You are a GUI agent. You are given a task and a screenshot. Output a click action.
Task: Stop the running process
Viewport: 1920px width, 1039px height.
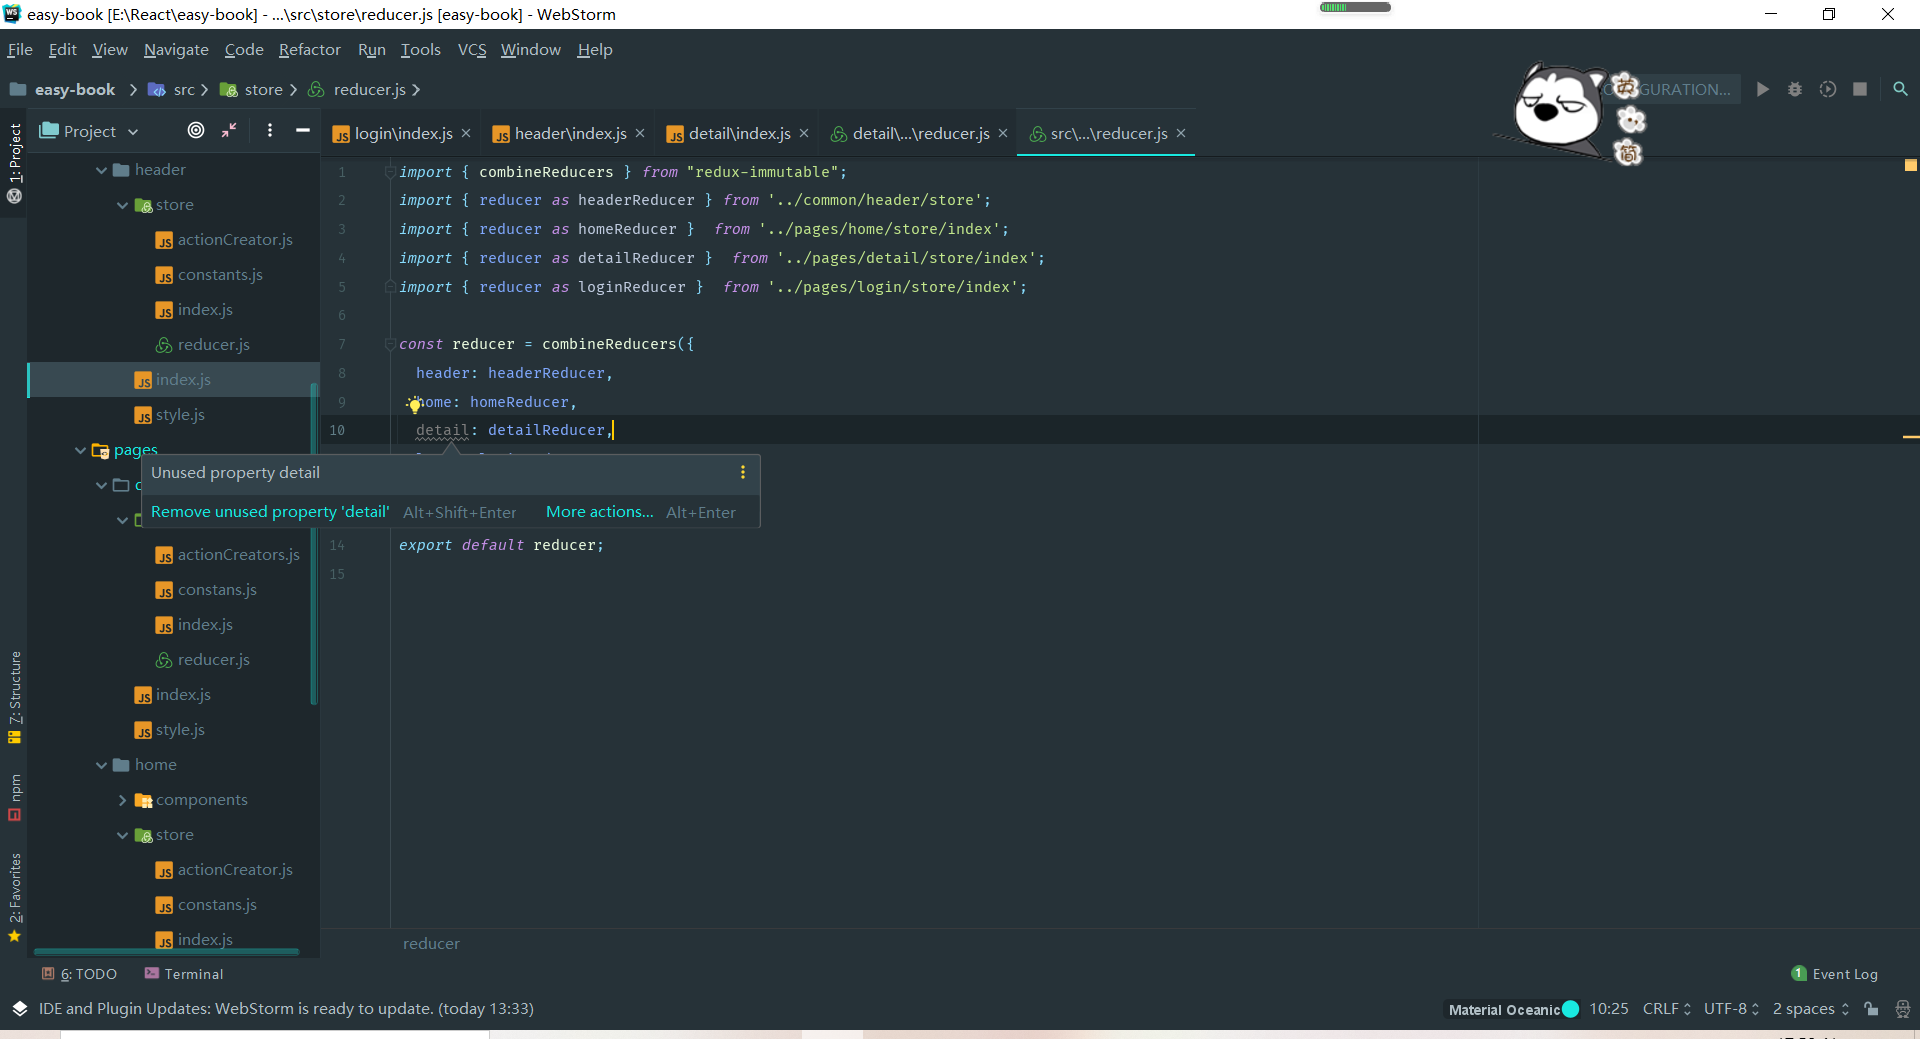1860,89
